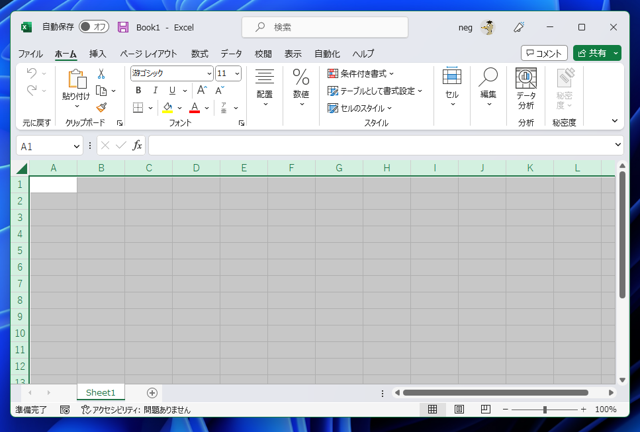Click the fill color bucket icon

click(167, 108)
